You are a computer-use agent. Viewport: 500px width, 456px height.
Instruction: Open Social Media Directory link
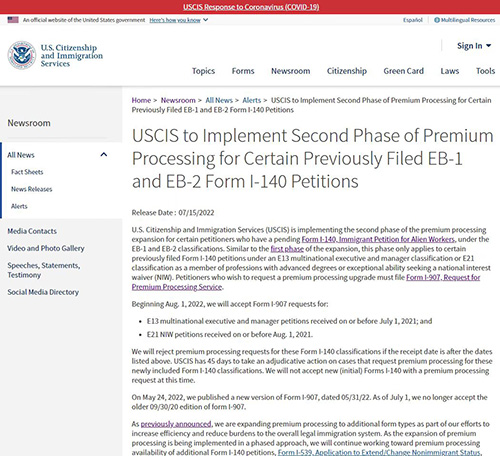(x=43, y=292)
